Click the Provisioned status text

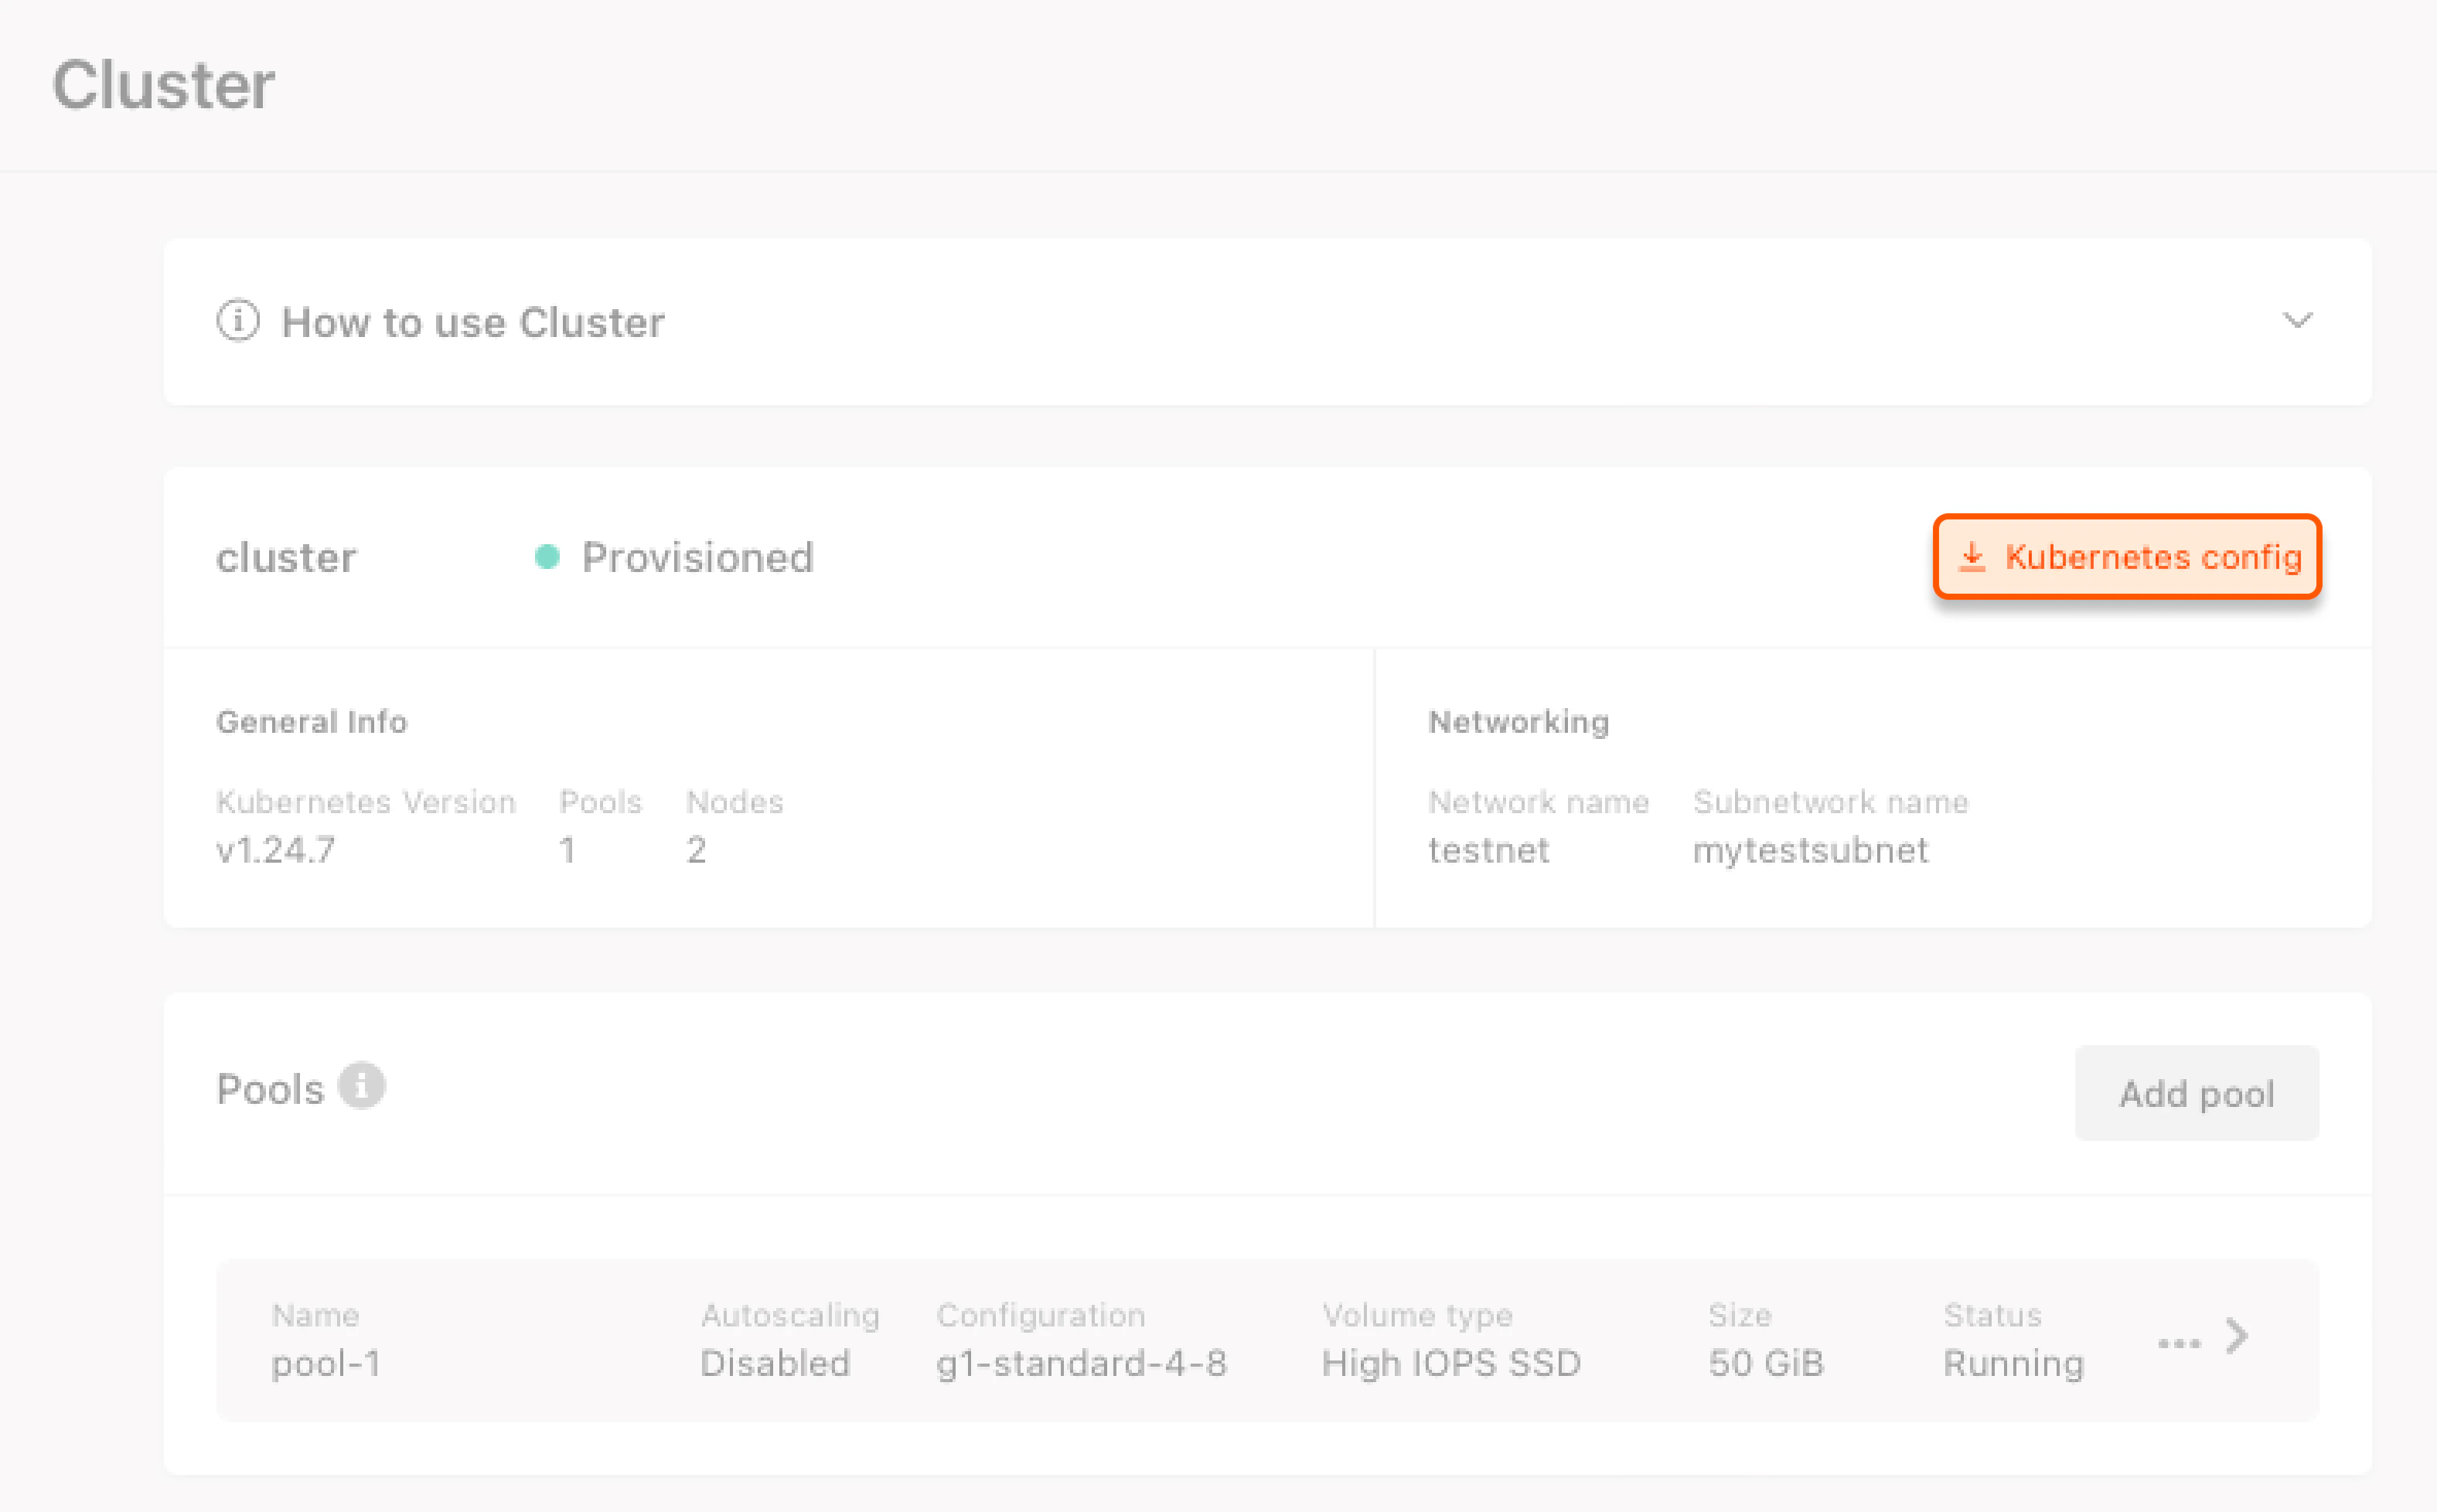[697, 557]
